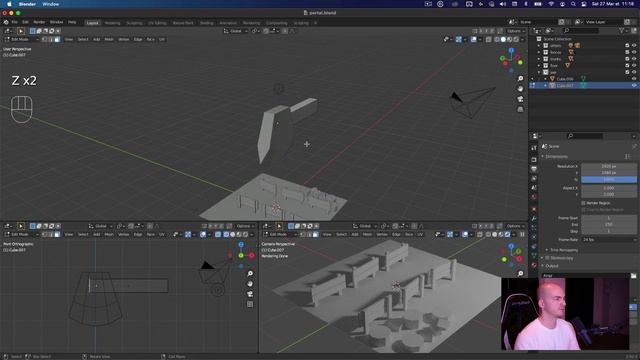Toggle the Stereoscopy checkbox
Viewport: 640px width, 360px height.
(x=547, y=258)
